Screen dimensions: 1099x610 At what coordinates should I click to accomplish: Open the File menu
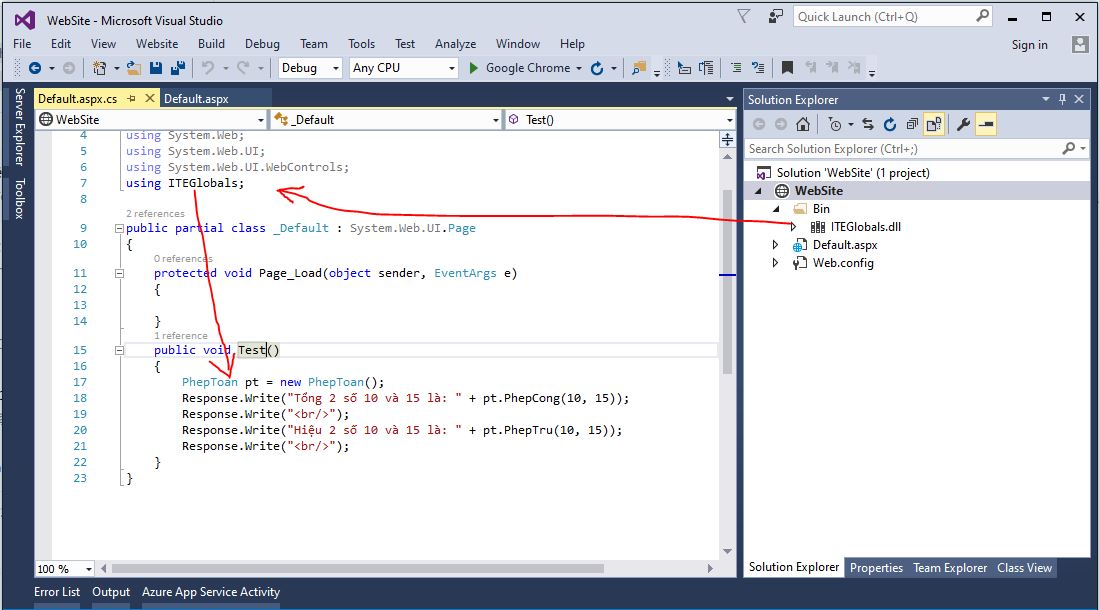click(x=22, y=44)
